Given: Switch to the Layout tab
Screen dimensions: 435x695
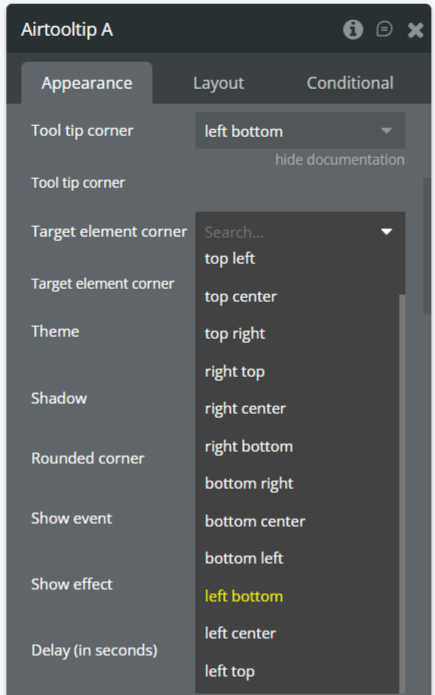Looking at the screenshot, I should pos(219,83).
